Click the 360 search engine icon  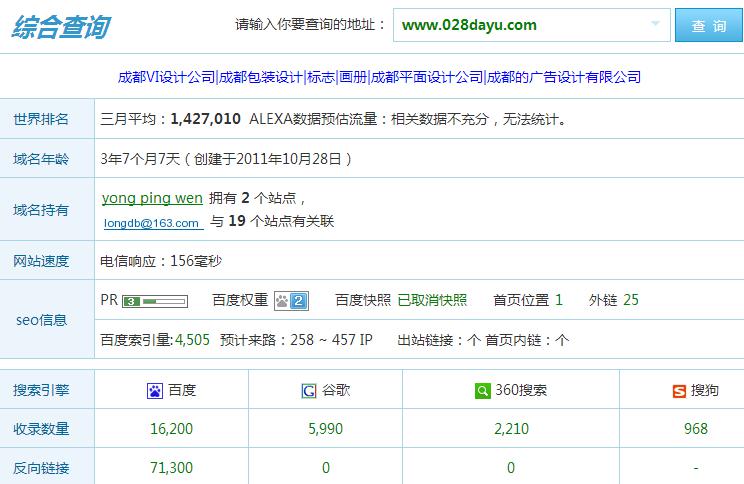[x=483, y=391]
